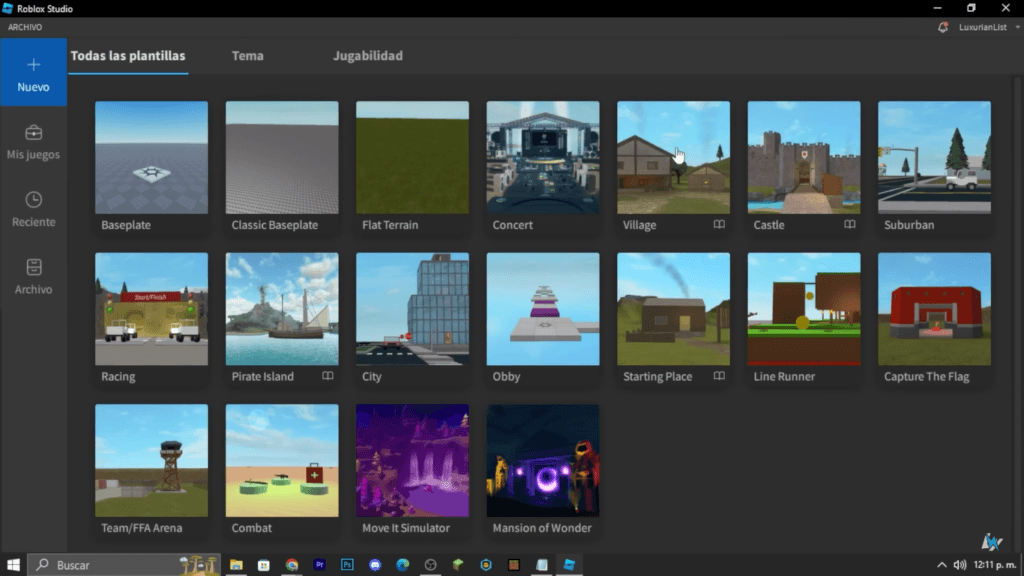Switch to Todas las plantillas tab
The image size is (1024, 576).
[x=128, y=56]
